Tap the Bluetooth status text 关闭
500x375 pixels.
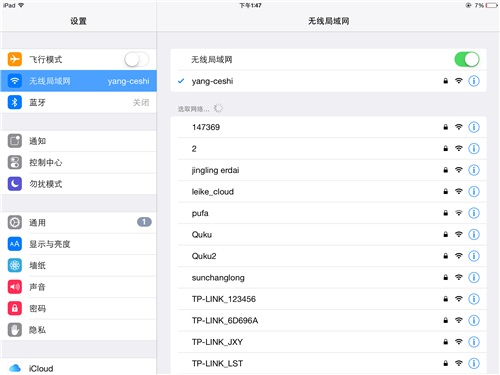tap(141, 102)
